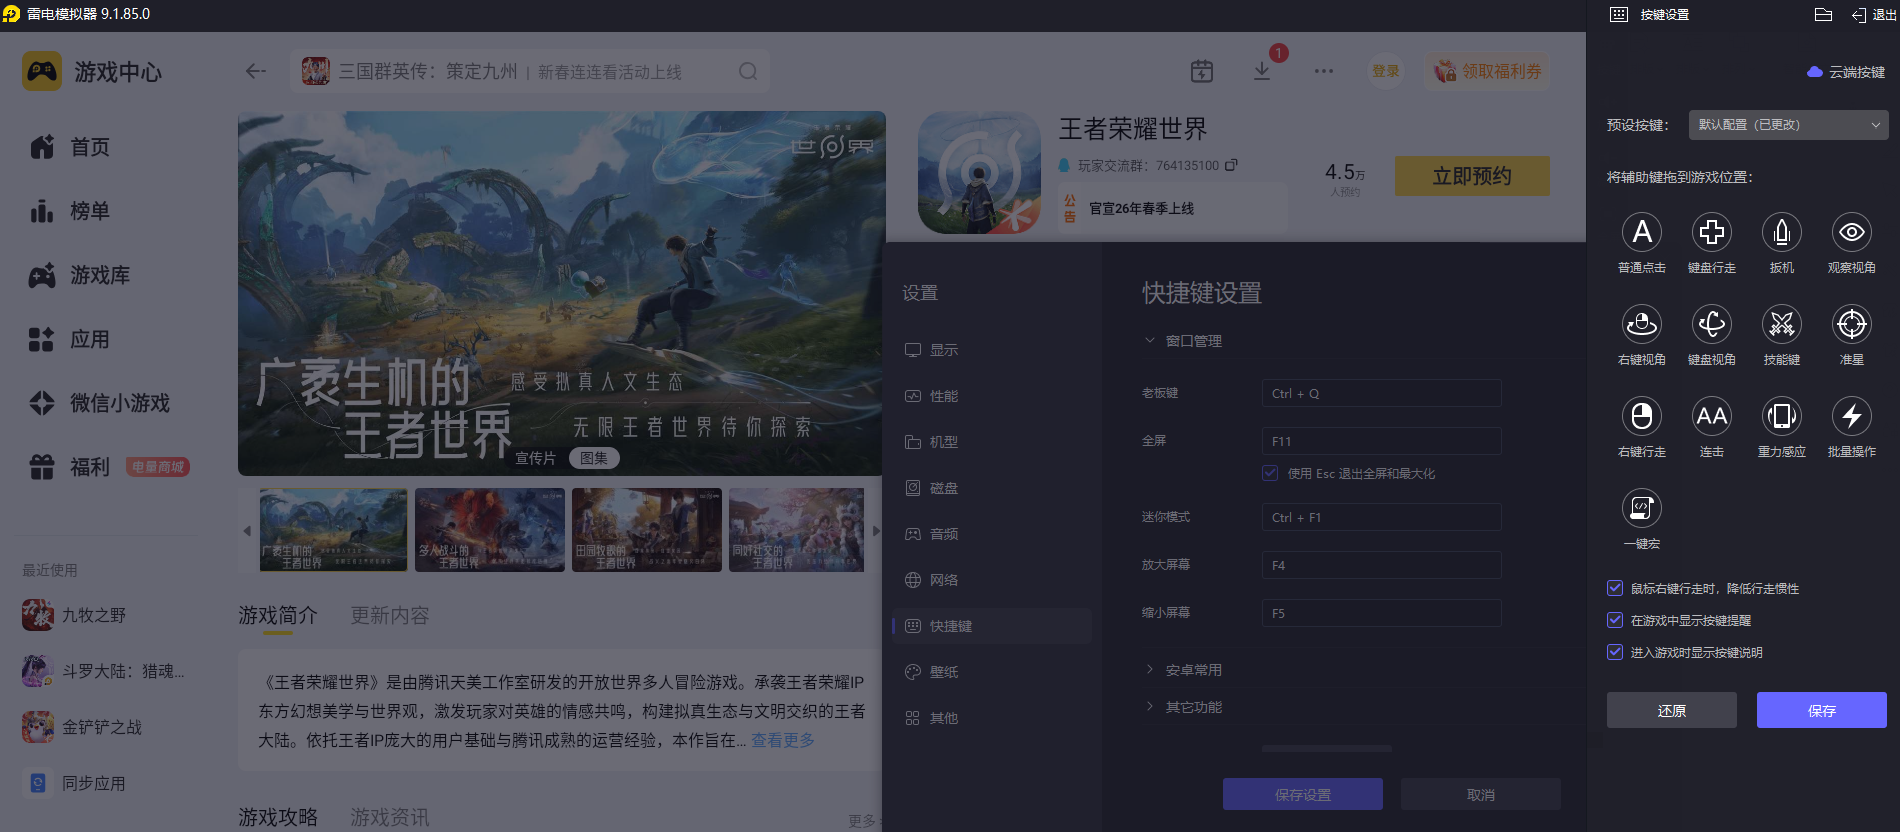Screen dimensions: 1900x832
Task: Select the 多人战斗的王者世界 screenshot thumbnail
Action: click(x=490, y=530)
